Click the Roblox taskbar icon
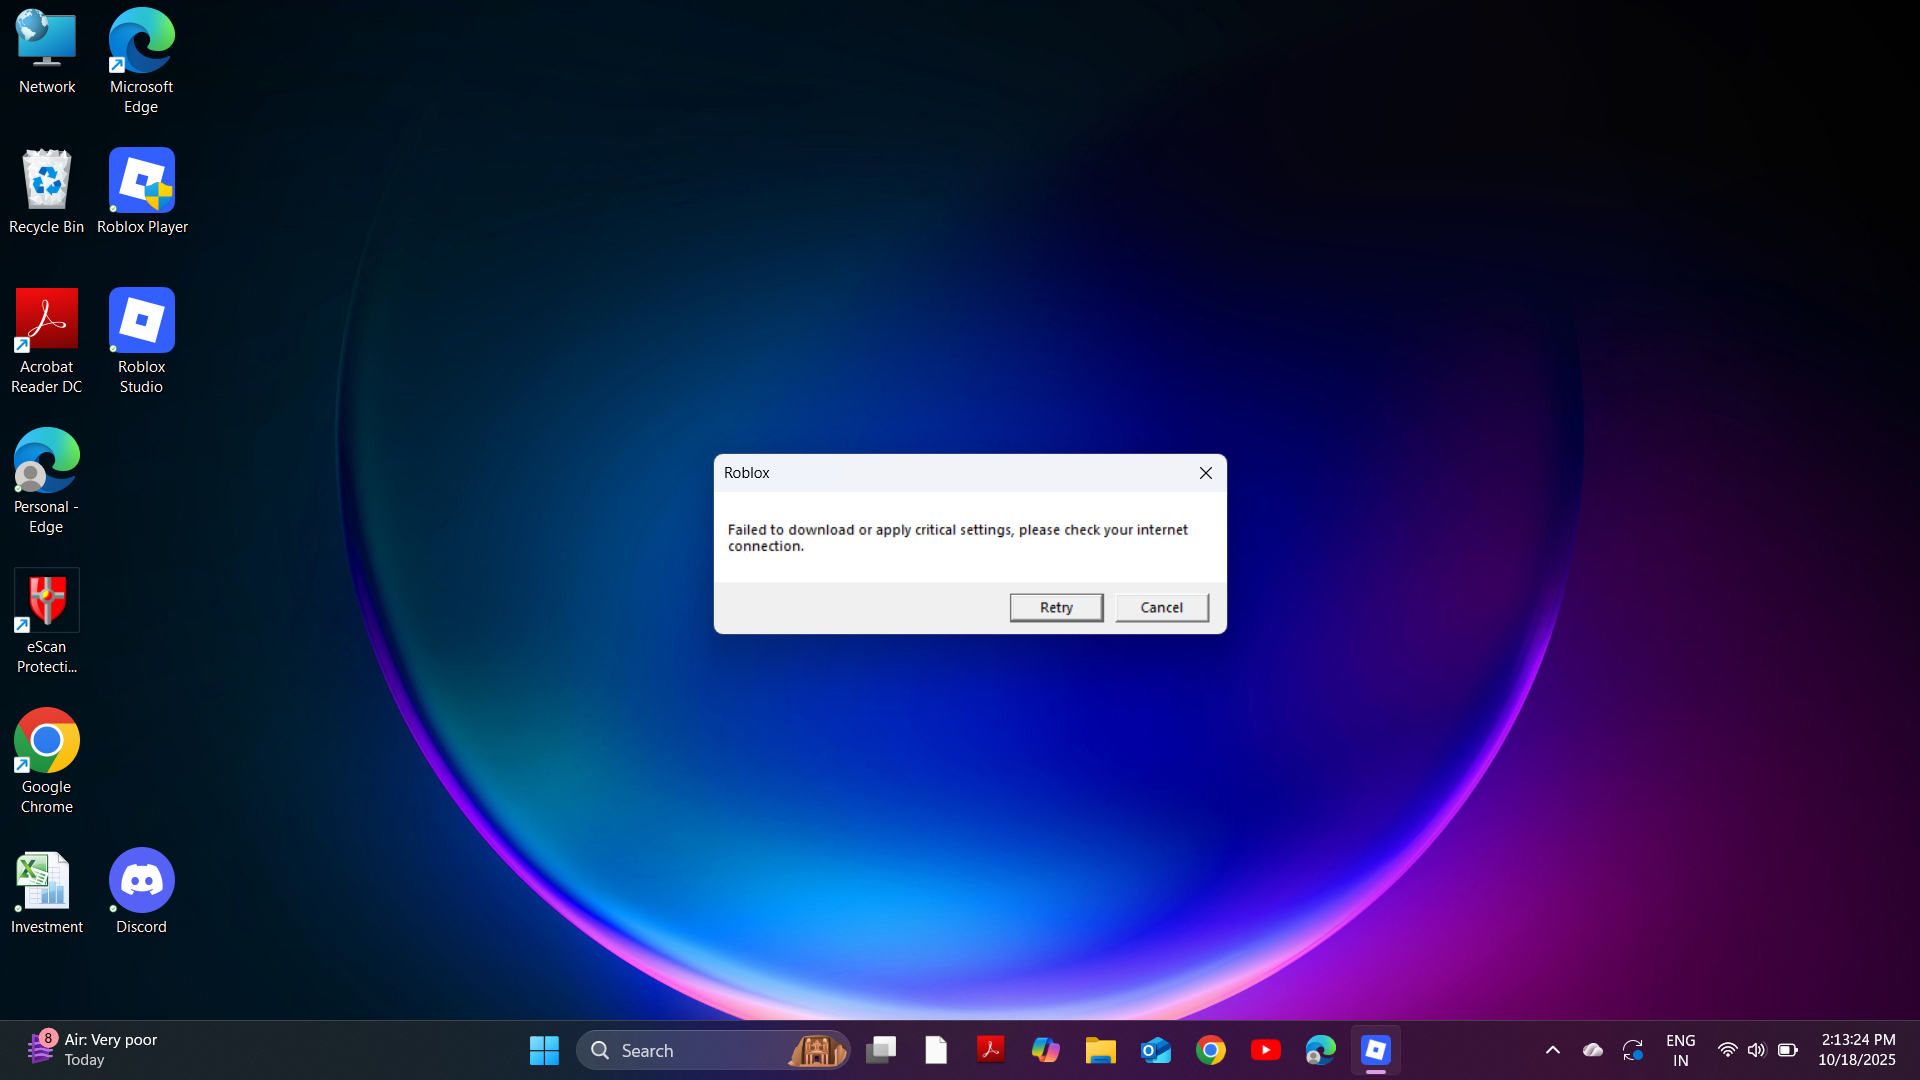1920x1080 pixels. 1375,1050
